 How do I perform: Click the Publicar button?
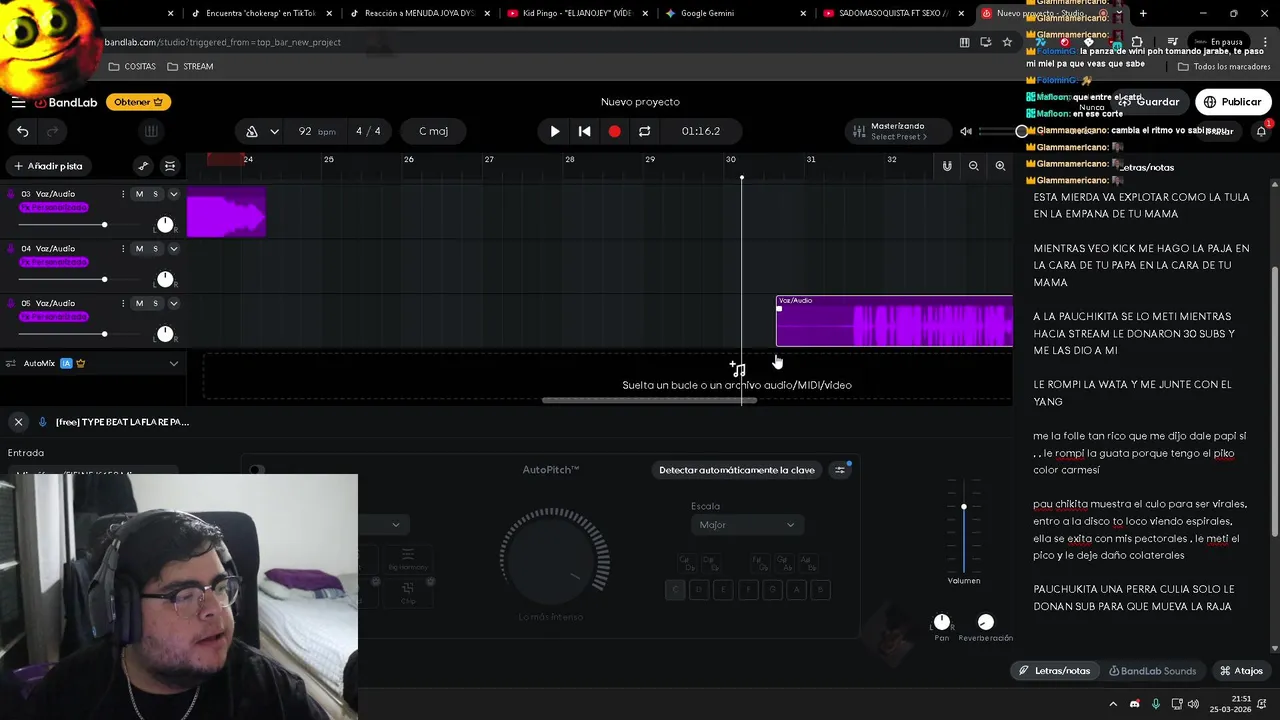coord(1232,102)
